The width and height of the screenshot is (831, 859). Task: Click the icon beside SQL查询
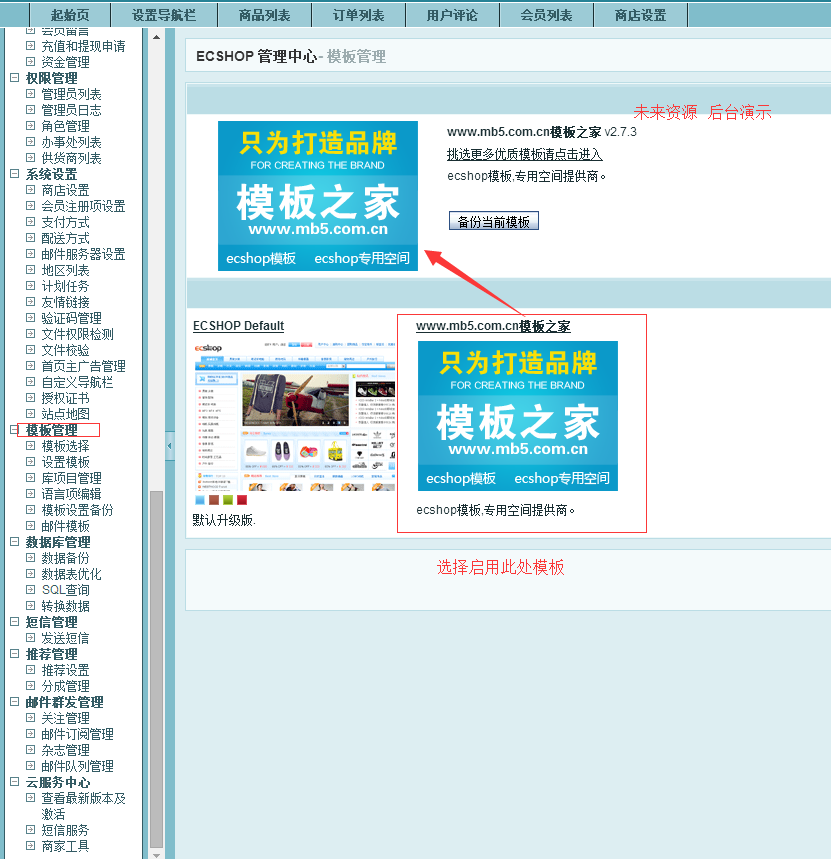tap(31, 589)
